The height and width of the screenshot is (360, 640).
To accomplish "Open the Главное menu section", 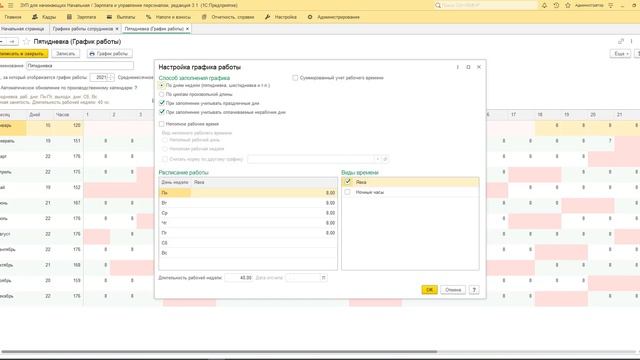I will tap(13, 17).
